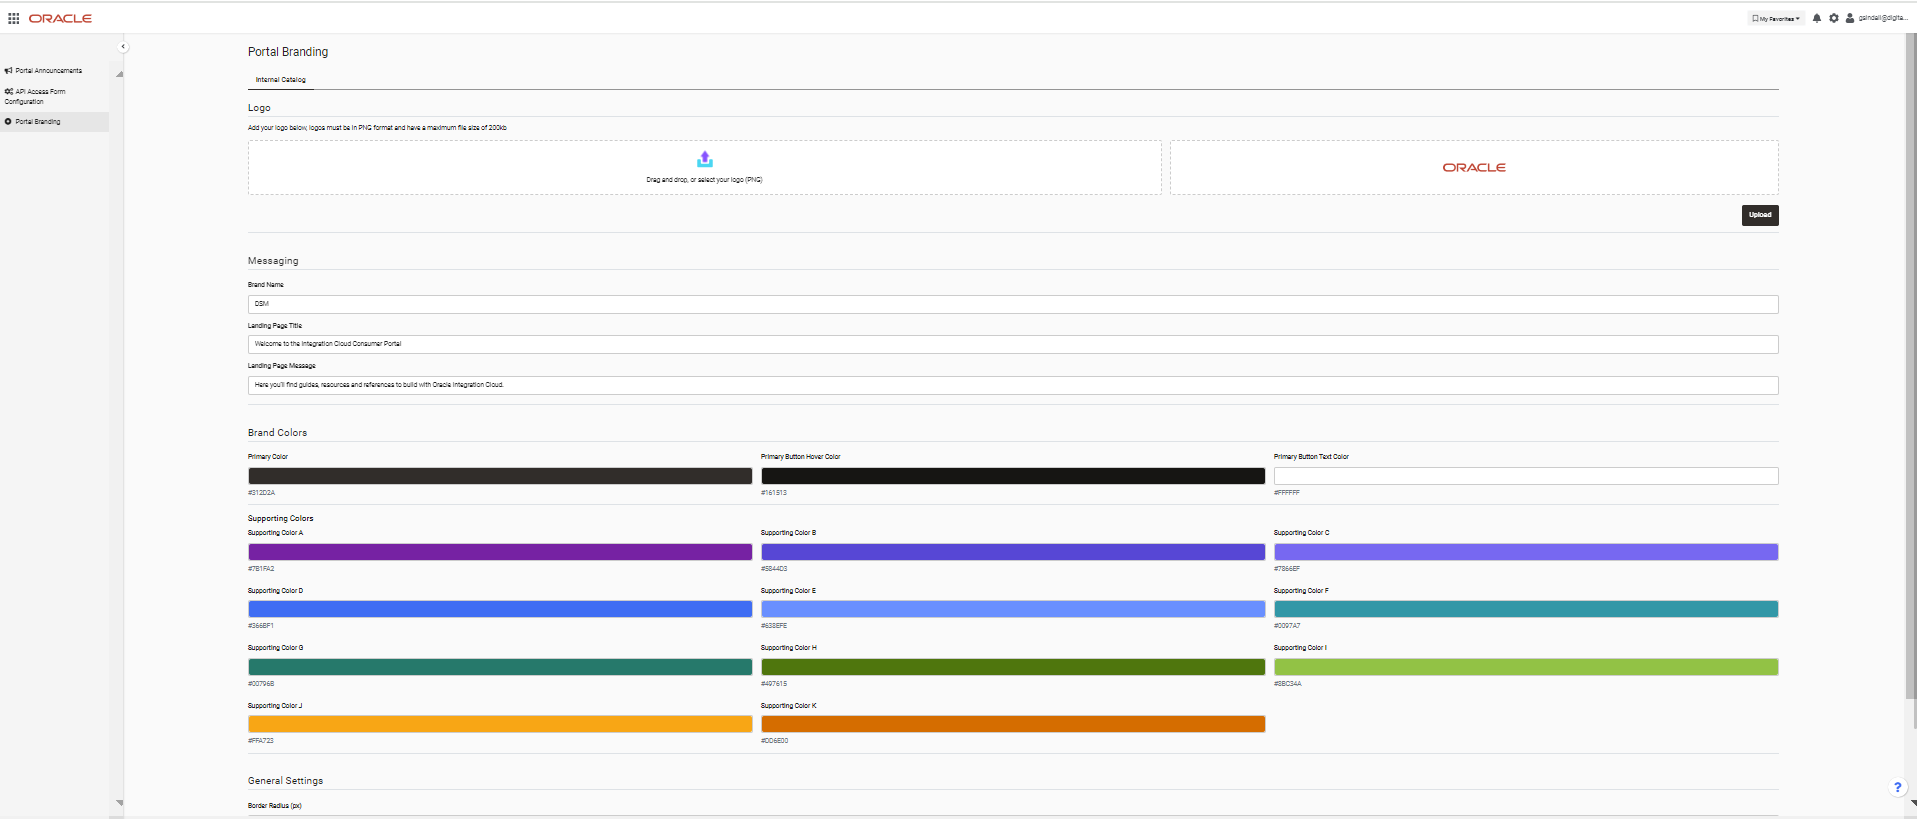The width and height of the screenshot is (1917, 819).
Task: Click the sidebar scroll up arrow
Action: (x=120, y=74)
